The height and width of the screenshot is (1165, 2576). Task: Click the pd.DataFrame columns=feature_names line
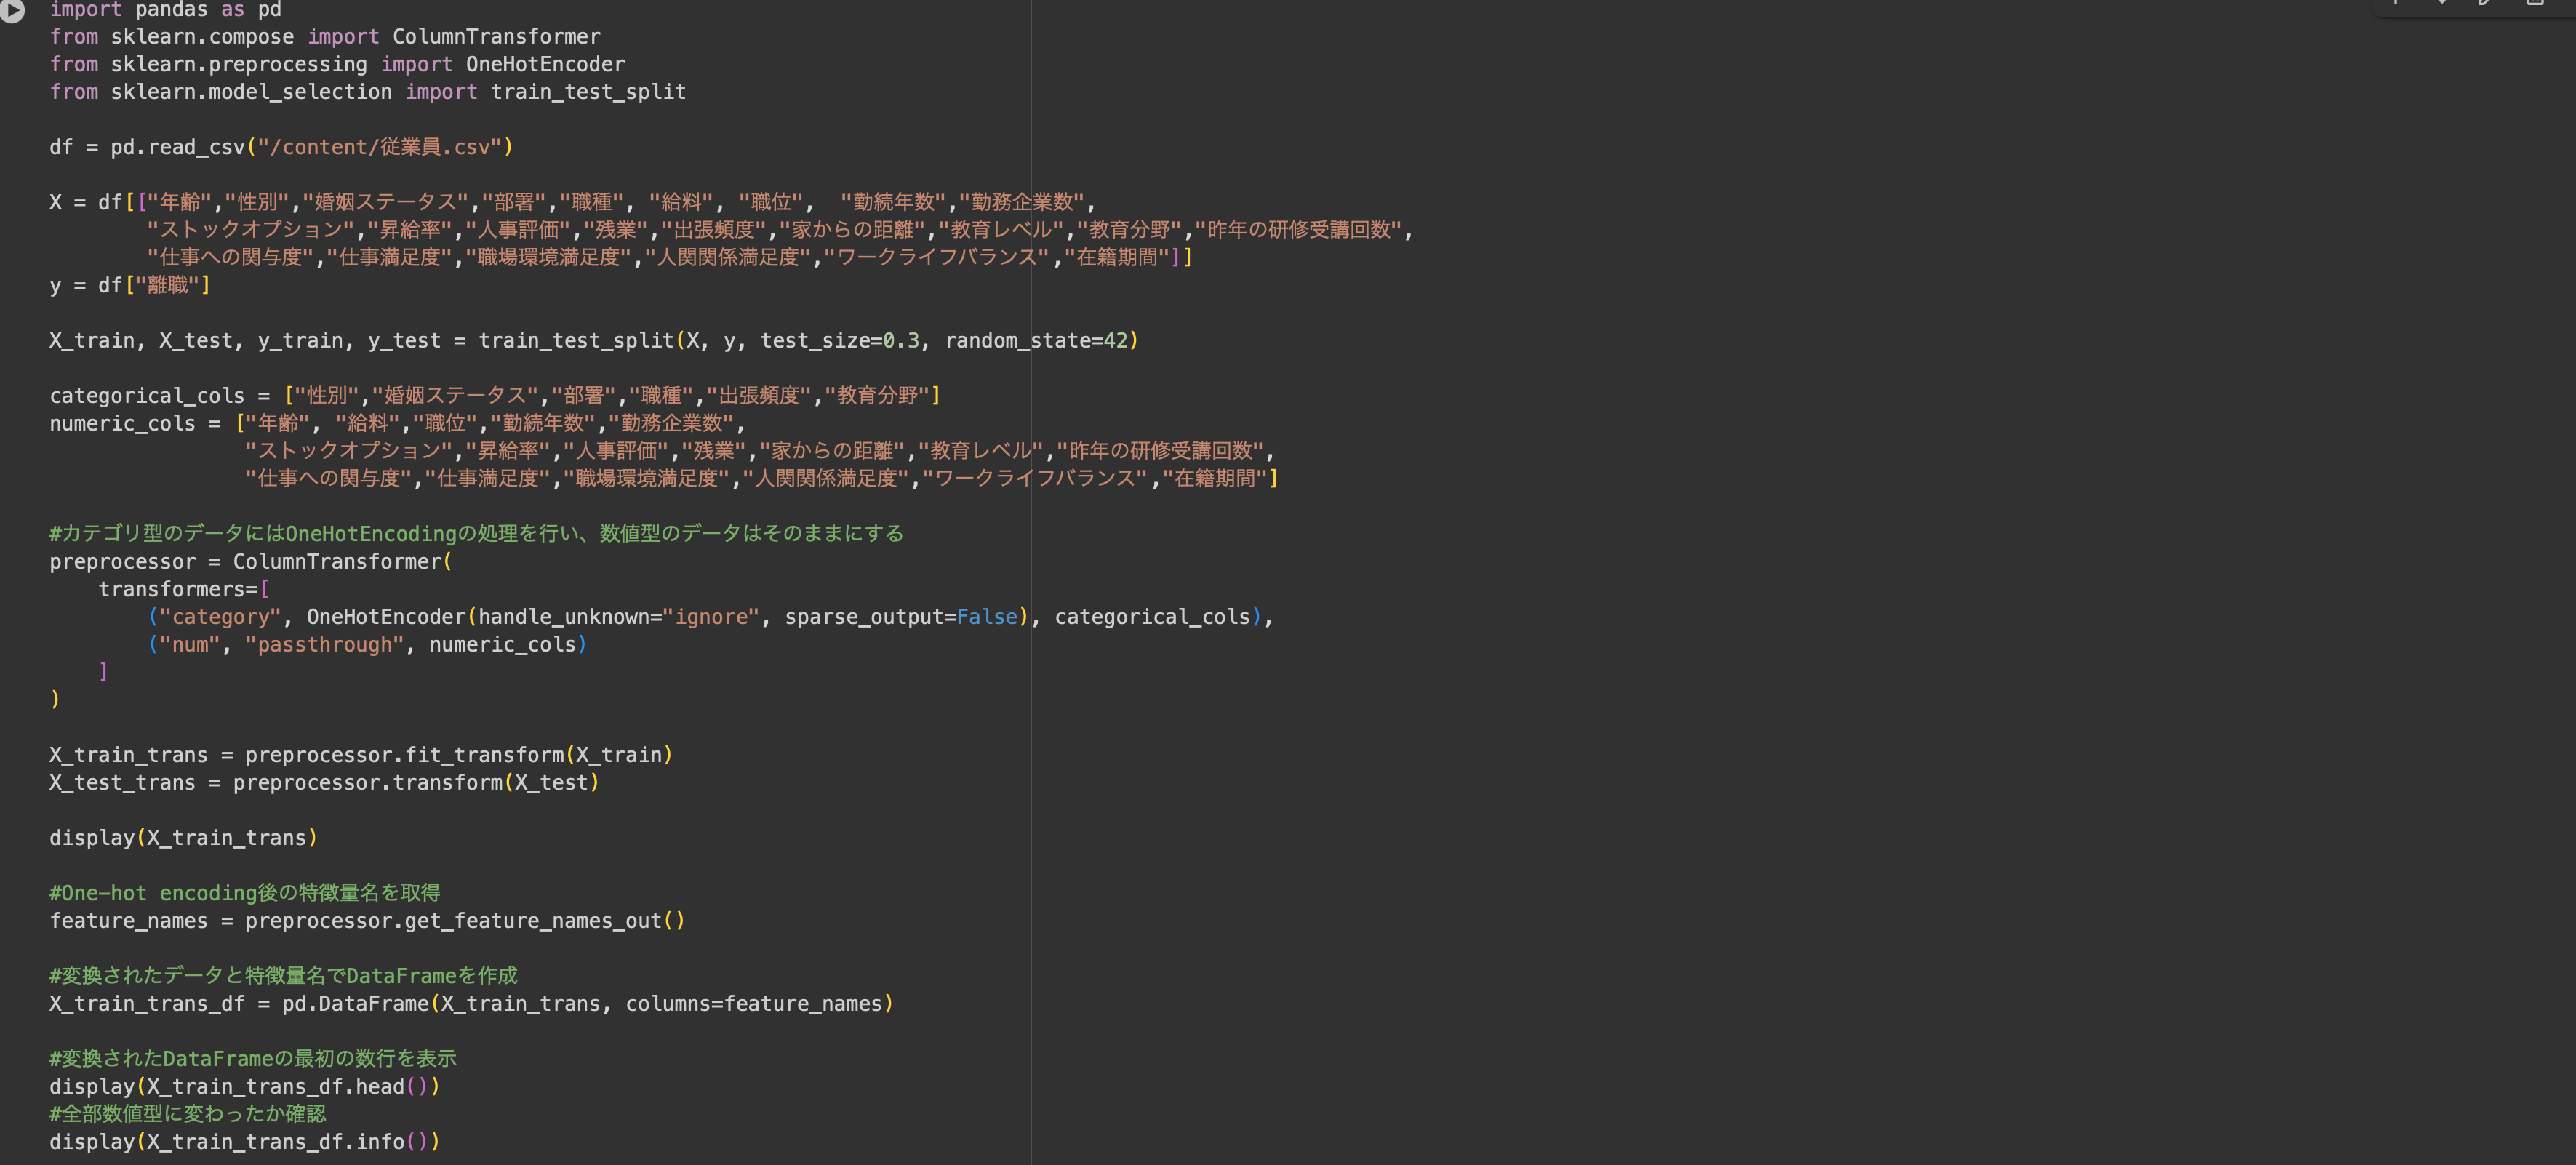pyautogui.click(x=470, y=1004)
